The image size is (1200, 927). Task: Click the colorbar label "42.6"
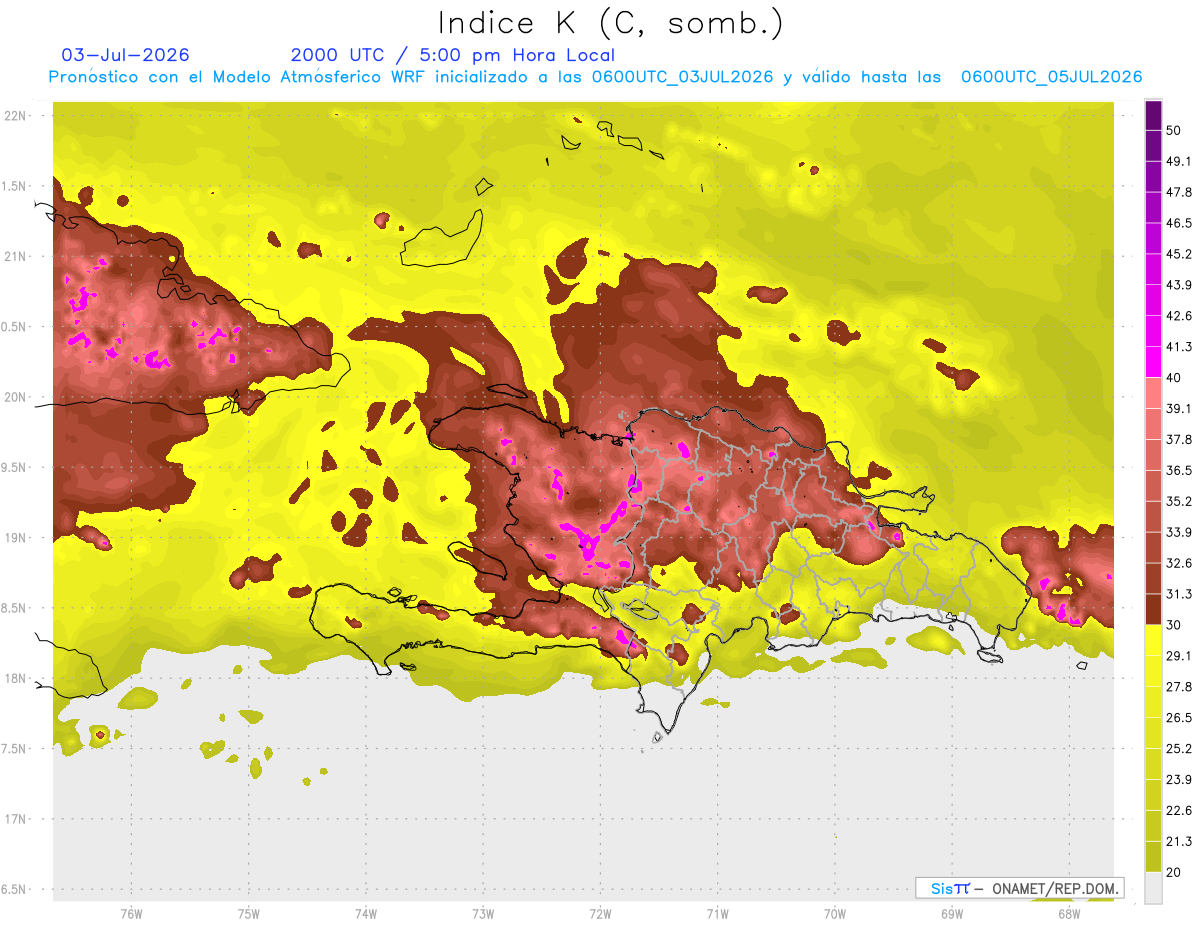click(x=1179, y=316)
